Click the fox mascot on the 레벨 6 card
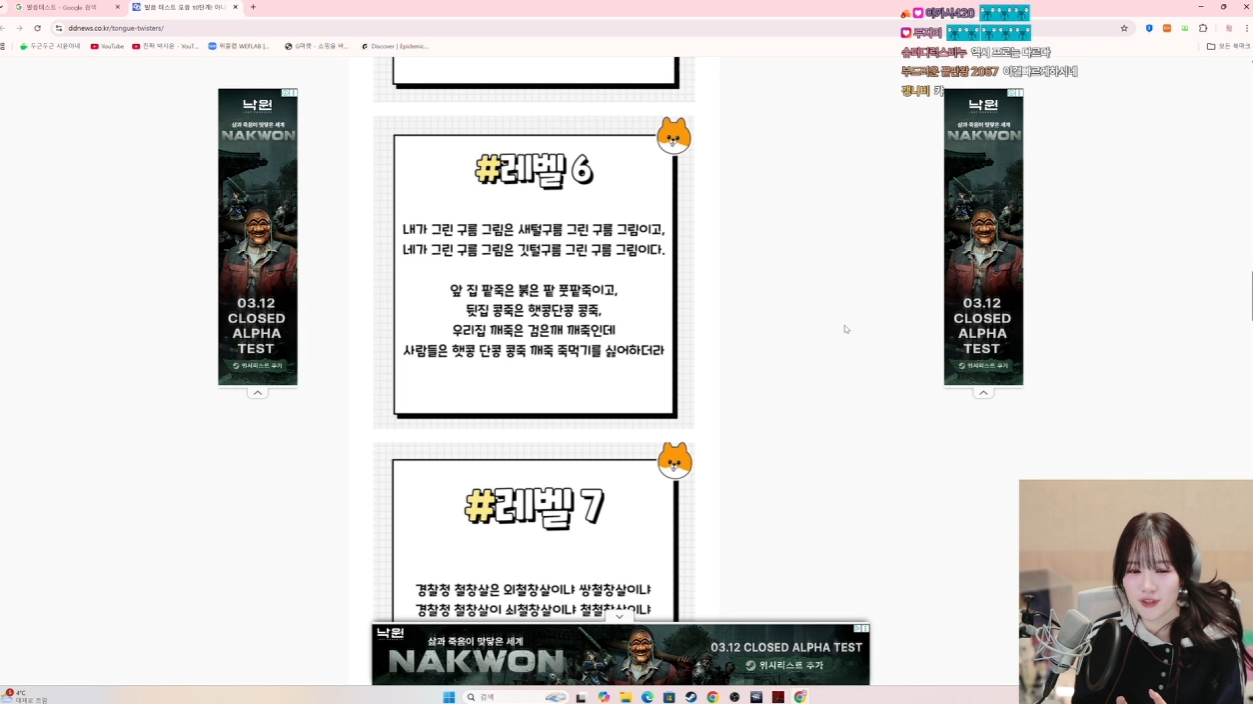1253x704 pixels. [674, 136]
